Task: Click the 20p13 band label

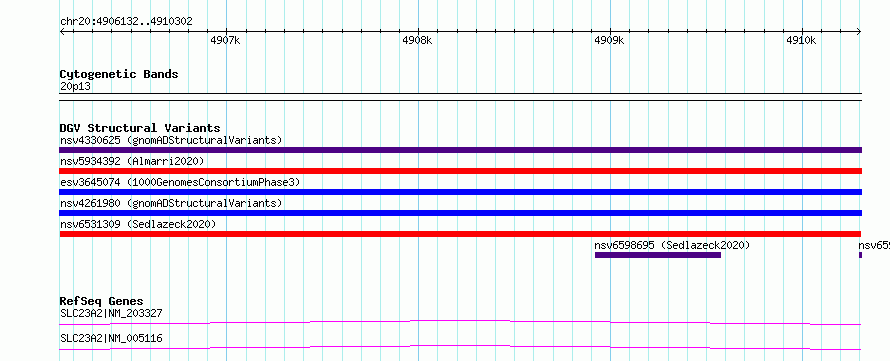Action: [75, 87]
